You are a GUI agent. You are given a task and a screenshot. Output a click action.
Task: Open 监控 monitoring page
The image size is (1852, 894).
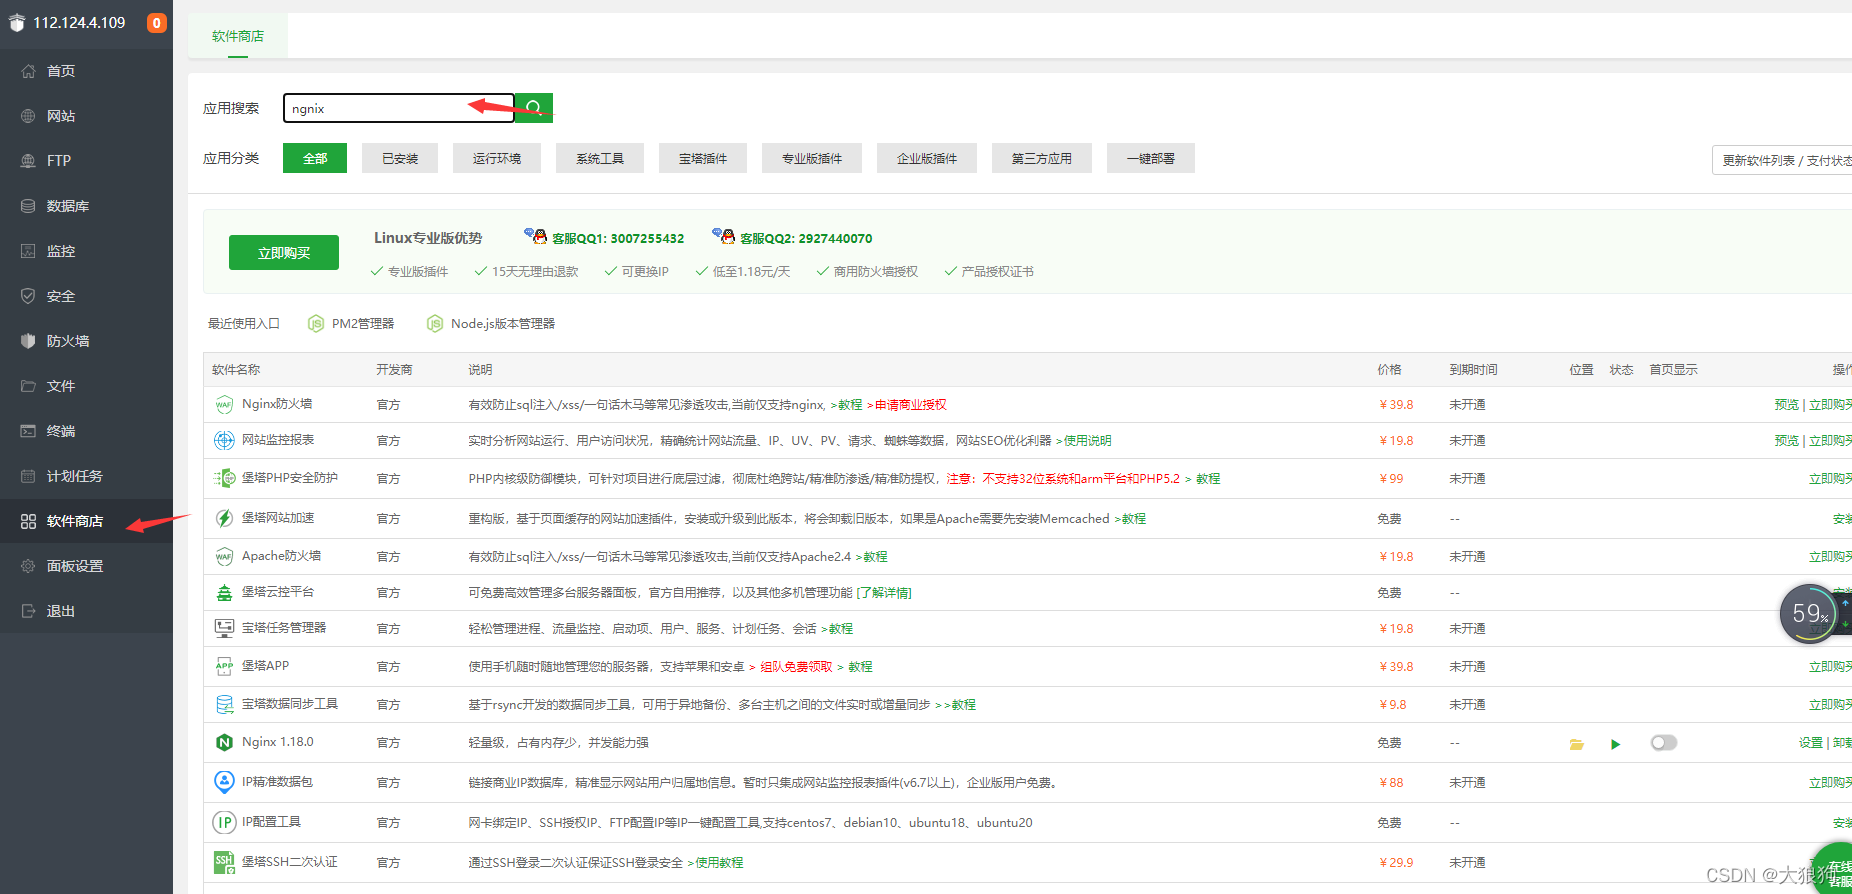click(60, 251)
